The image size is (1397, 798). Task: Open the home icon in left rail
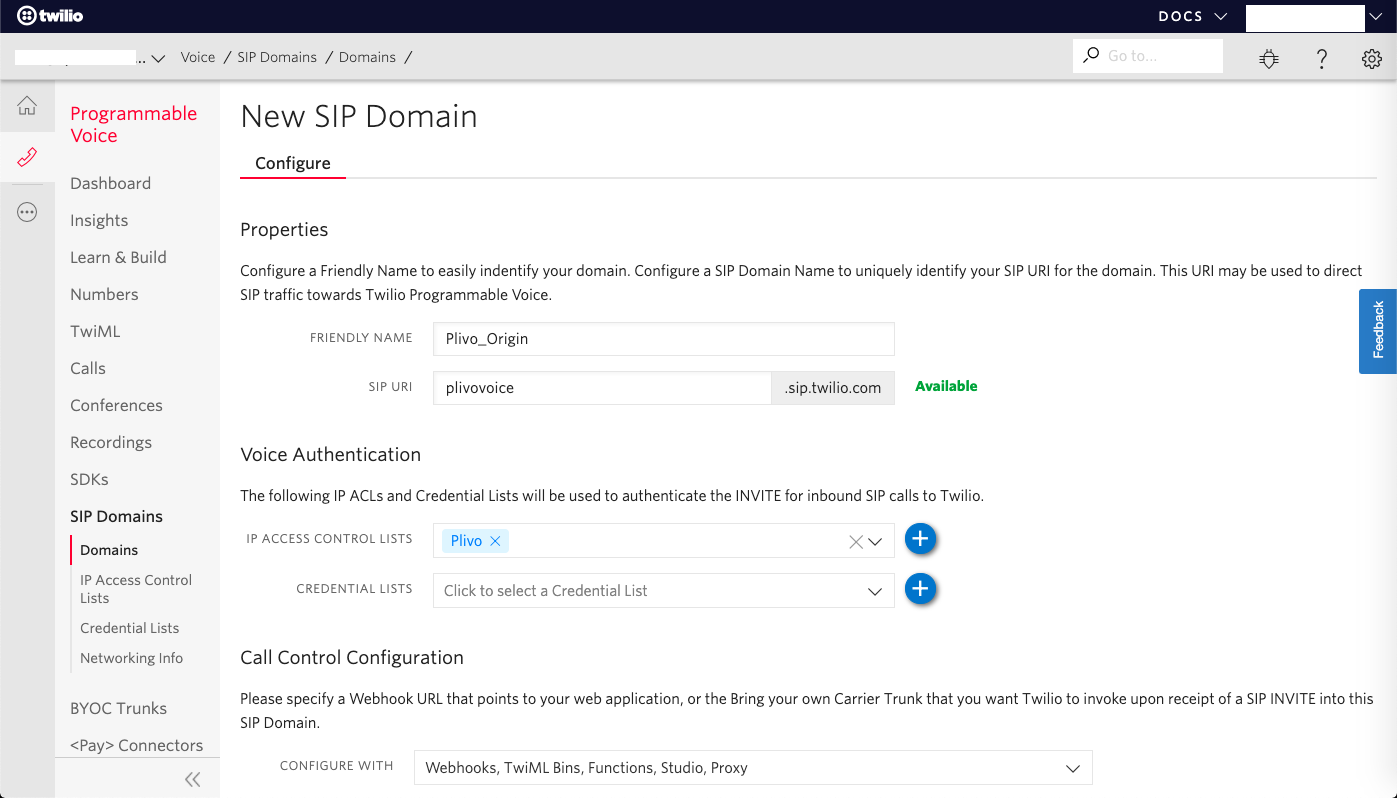(27, 106)
